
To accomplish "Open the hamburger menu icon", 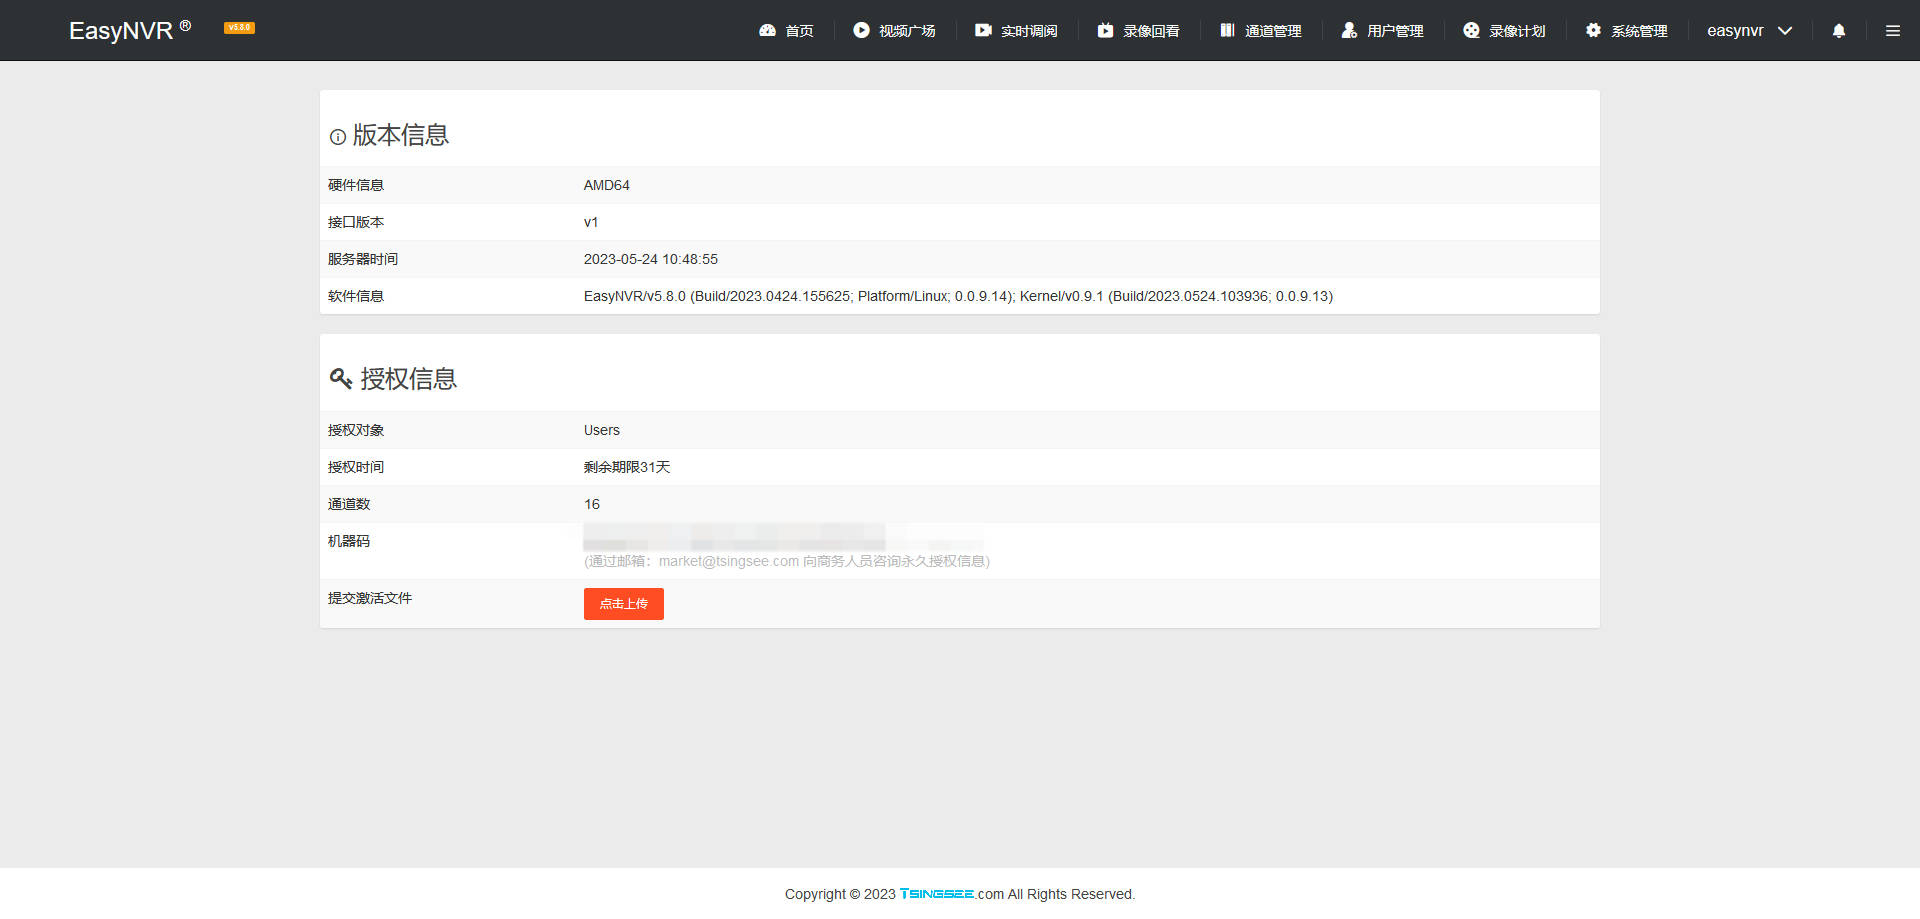I will point(1893,31).
